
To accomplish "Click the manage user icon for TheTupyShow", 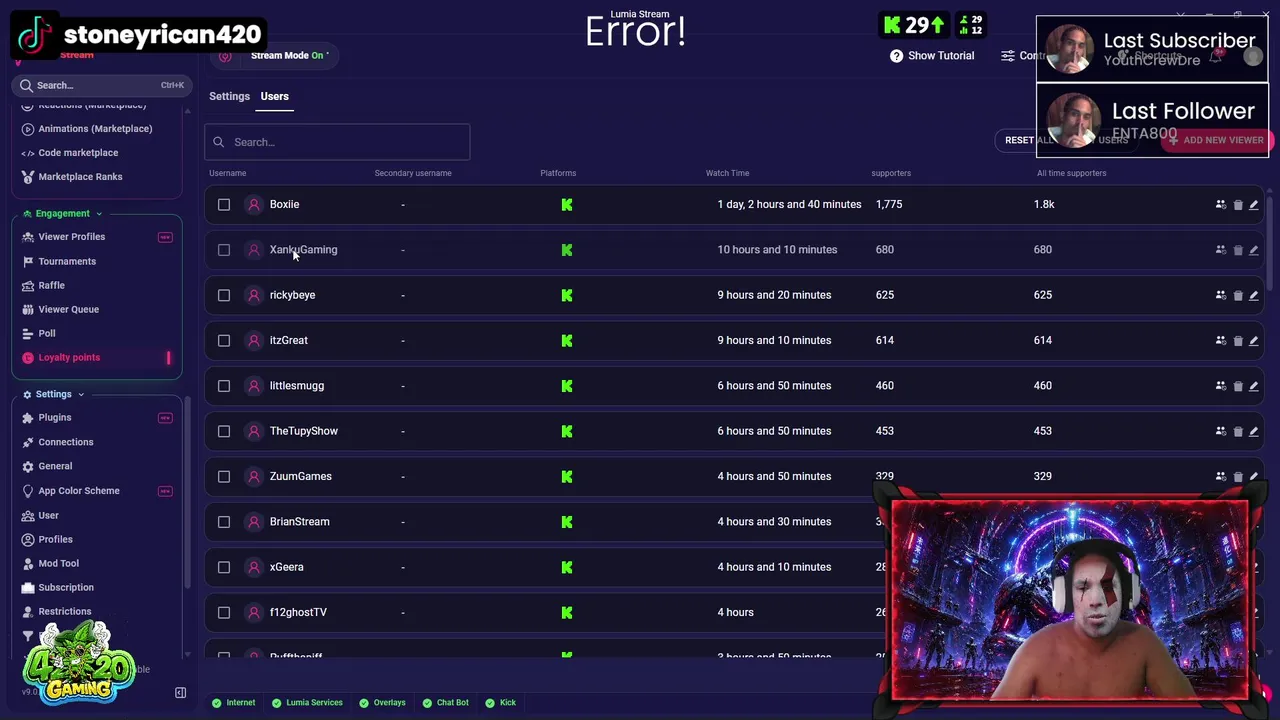I will (1220, 431).
